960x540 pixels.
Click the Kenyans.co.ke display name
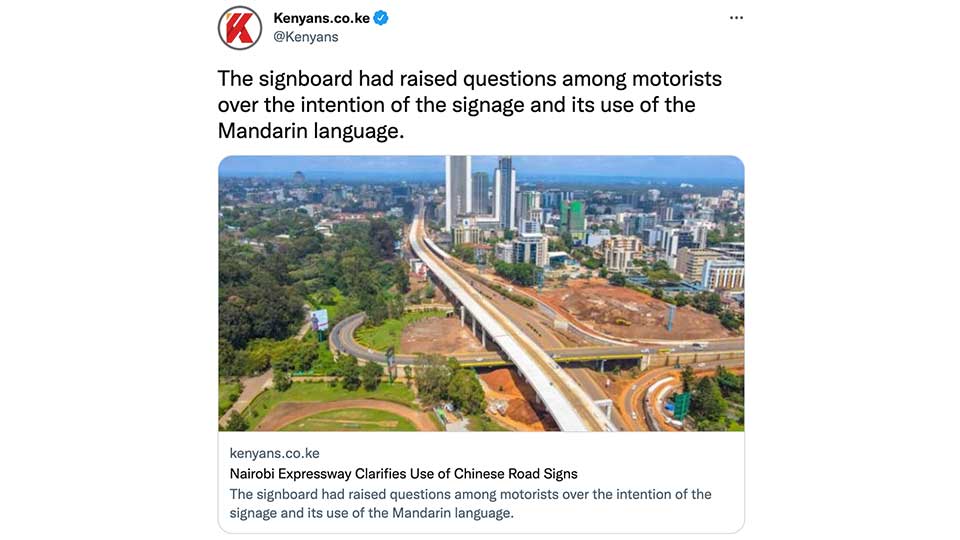[321, 18]
